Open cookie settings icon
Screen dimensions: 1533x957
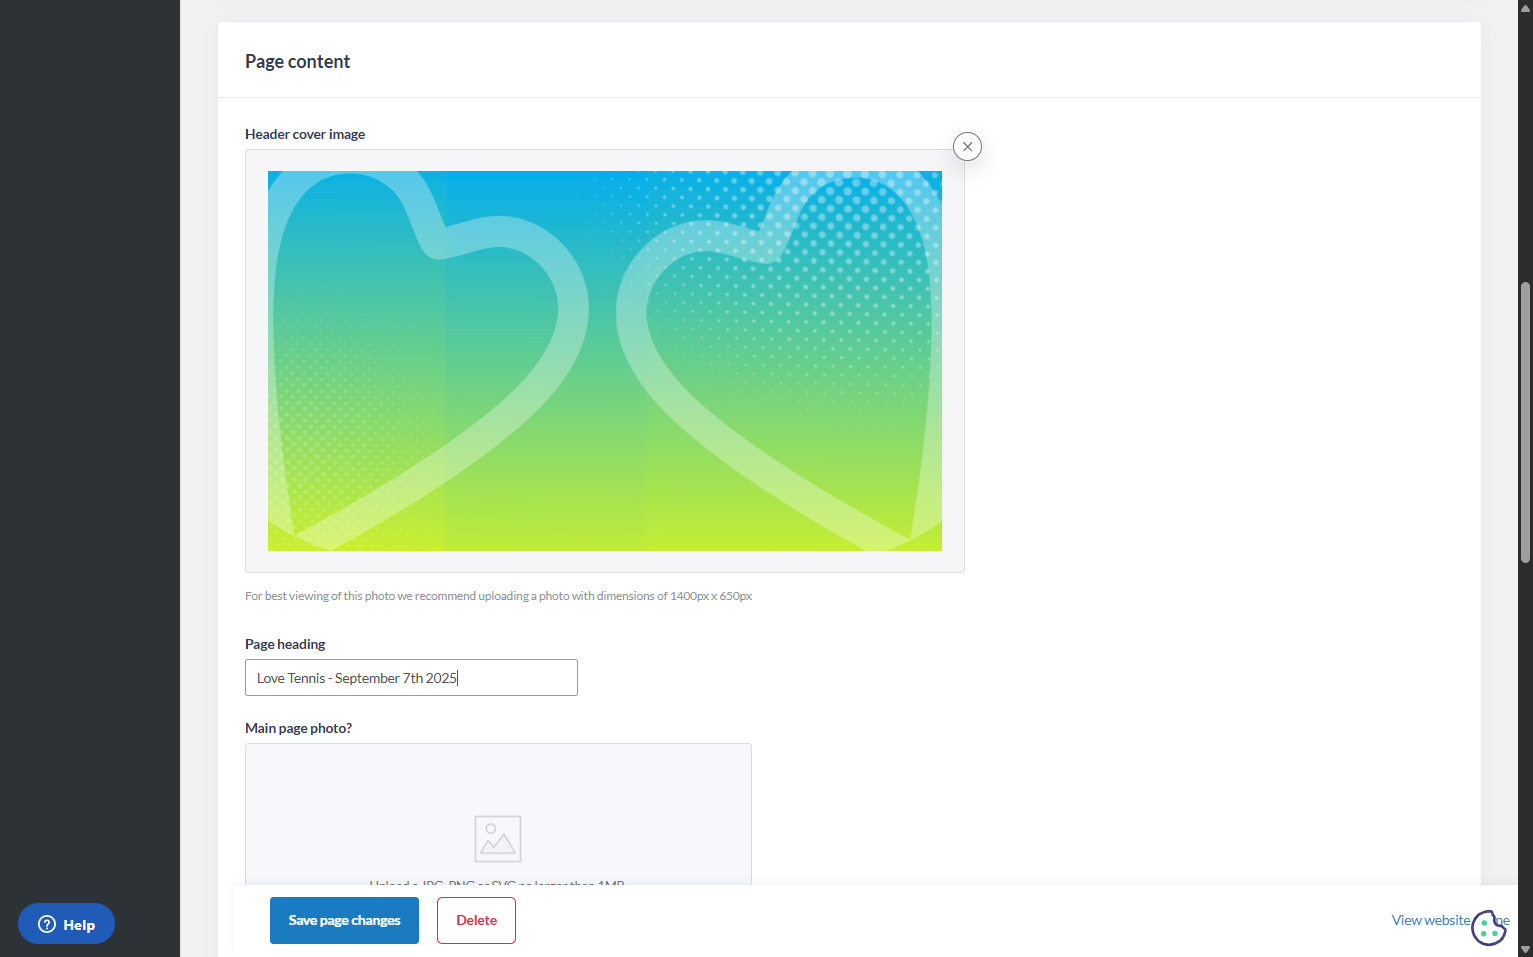tap(1489, 927)
